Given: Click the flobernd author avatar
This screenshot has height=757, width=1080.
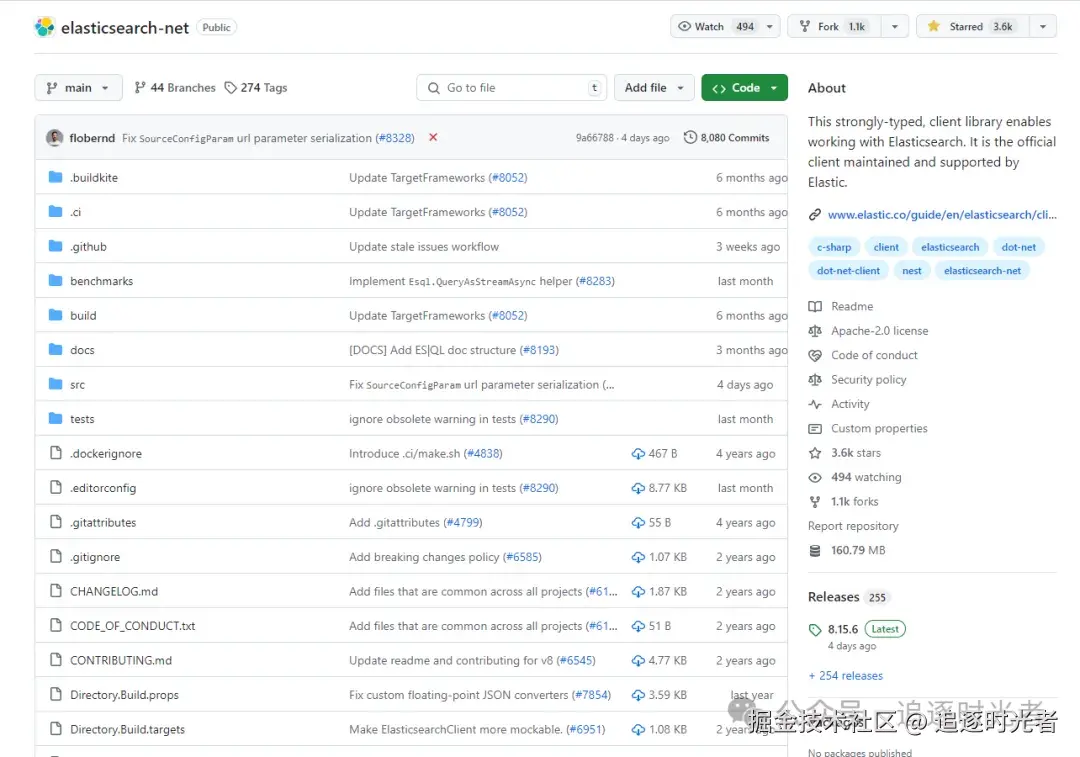Looking at the screenshot, I should [x=55, y=138].
